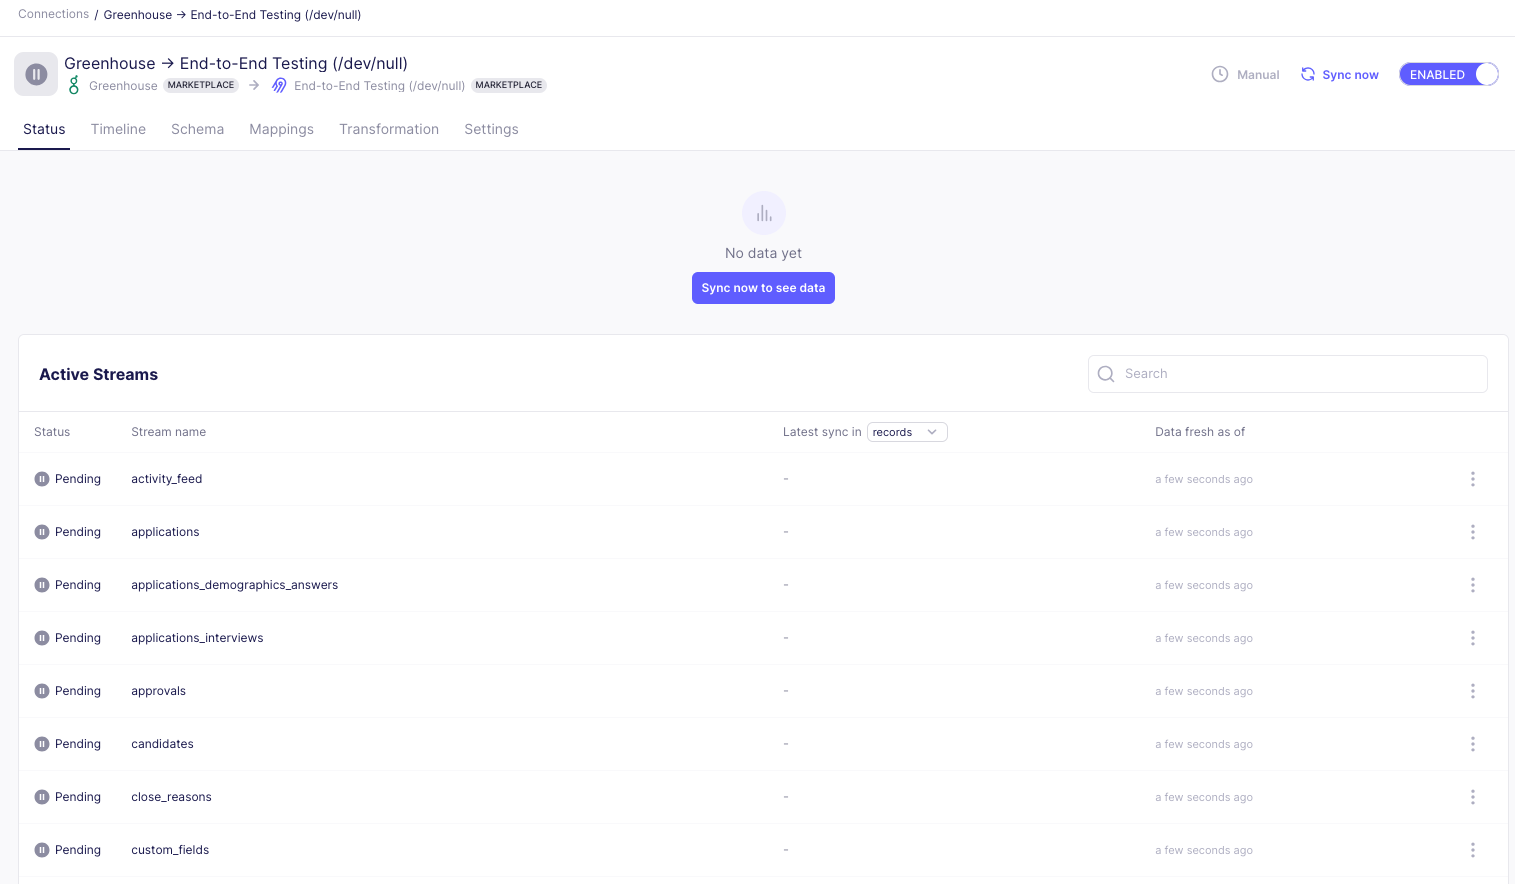Click the clock icon beside Manual
The width and height of the screenshot is (1515, 884).
click(1219, 74)
